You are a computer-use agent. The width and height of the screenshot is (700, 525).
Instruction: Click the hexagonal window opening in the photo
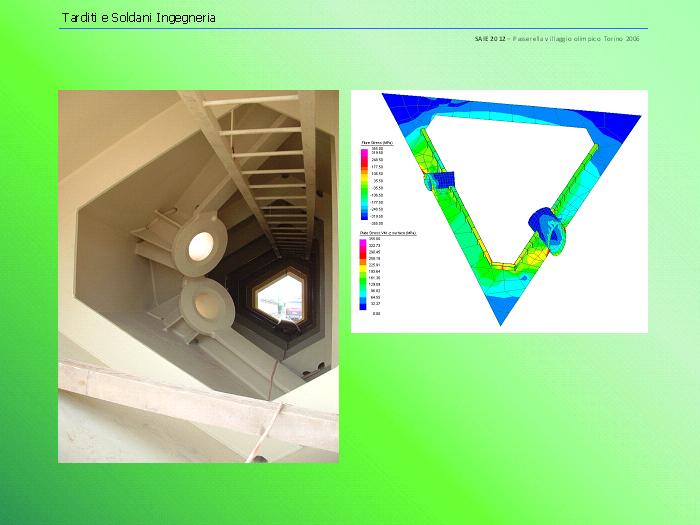tap(278, 297)
